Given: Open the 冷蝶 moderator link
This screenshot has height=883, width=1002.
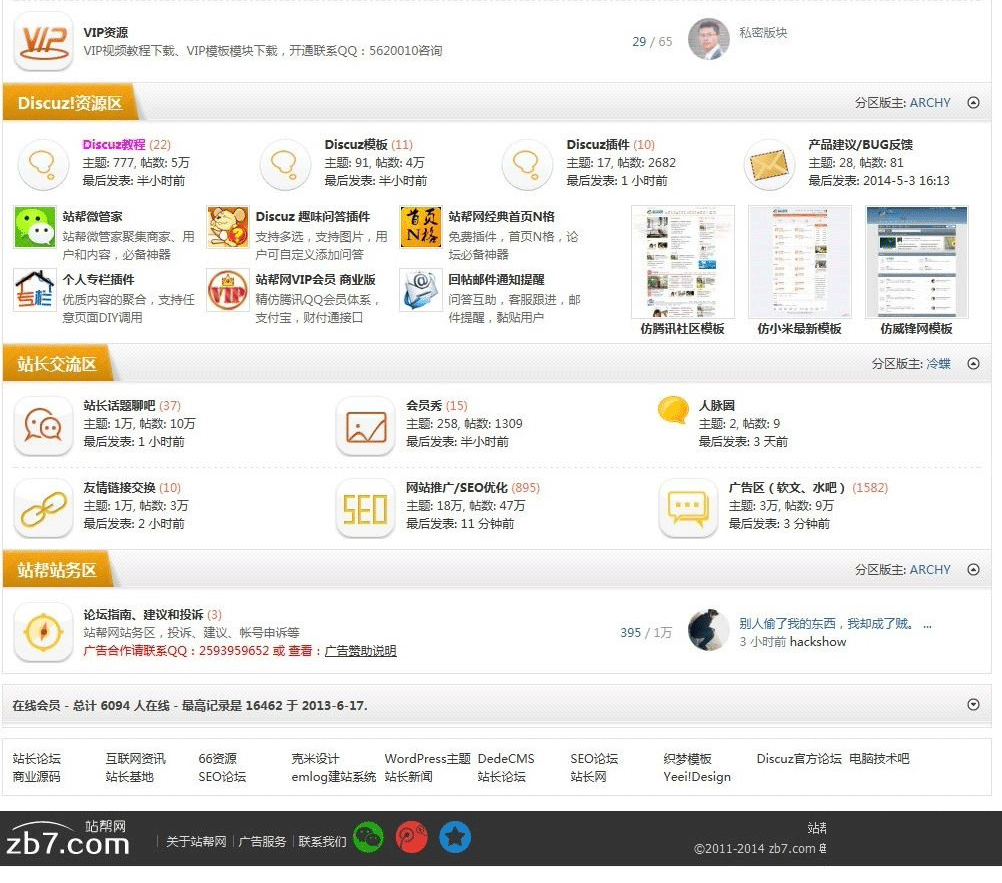Looking at the screenshot, I should tap(938, 364).
